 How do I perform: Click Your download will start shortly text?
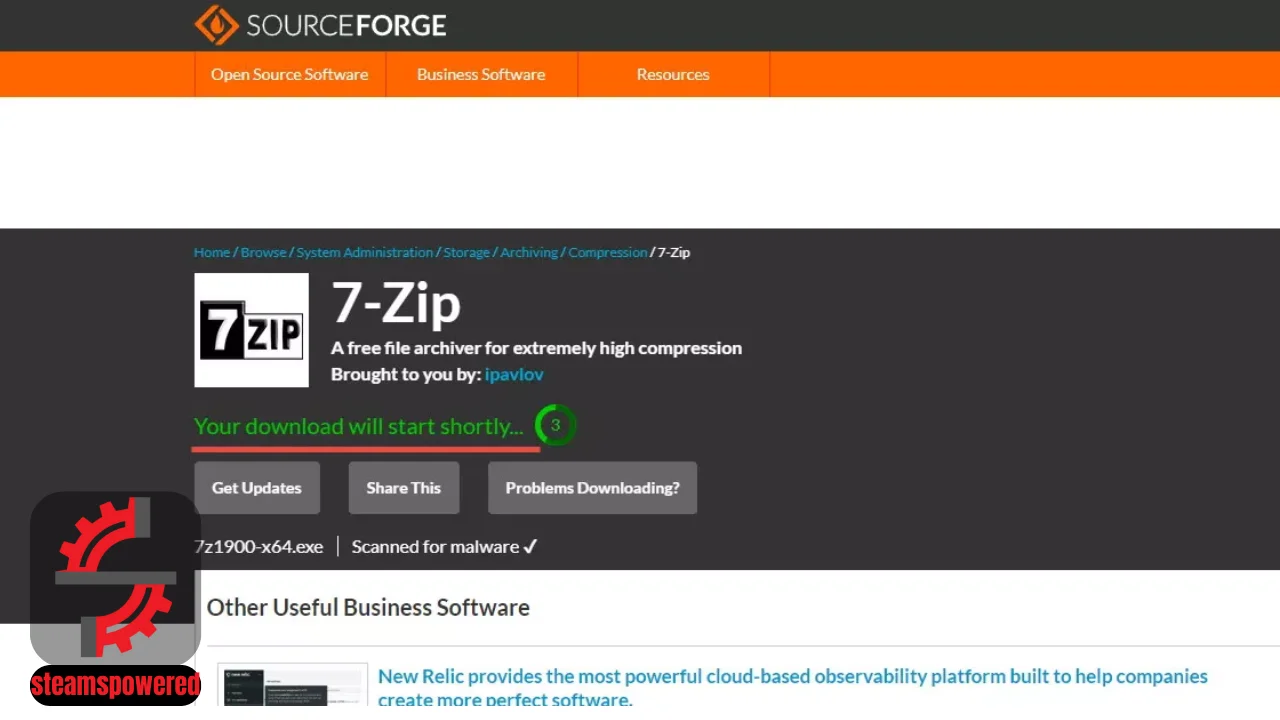[359, 427]
